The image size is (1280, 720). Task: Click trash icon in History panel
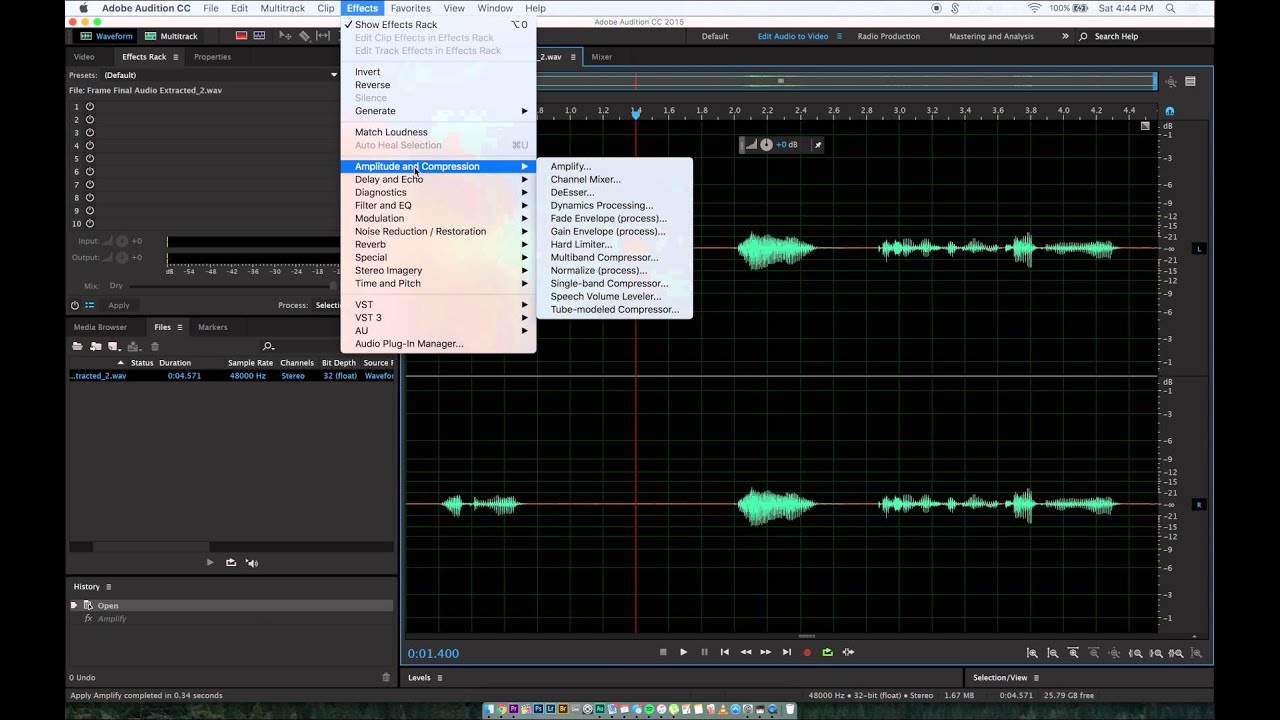click(386, 677)
